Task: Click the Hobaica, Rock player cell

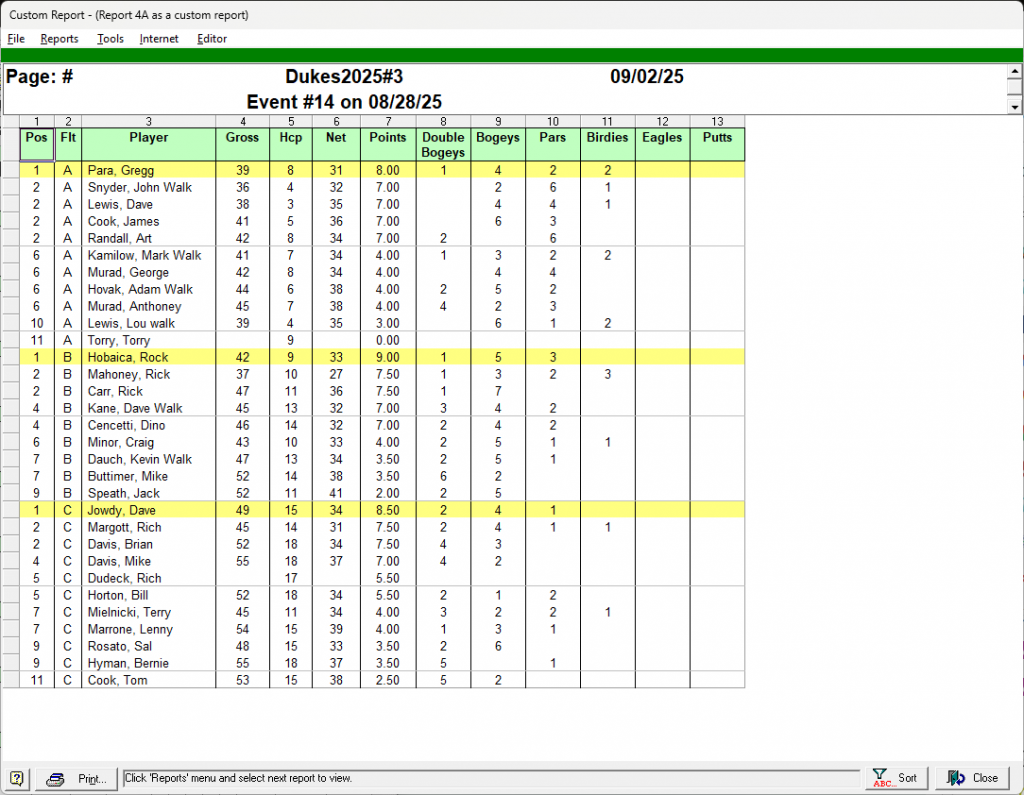Action: pos(148,357)
